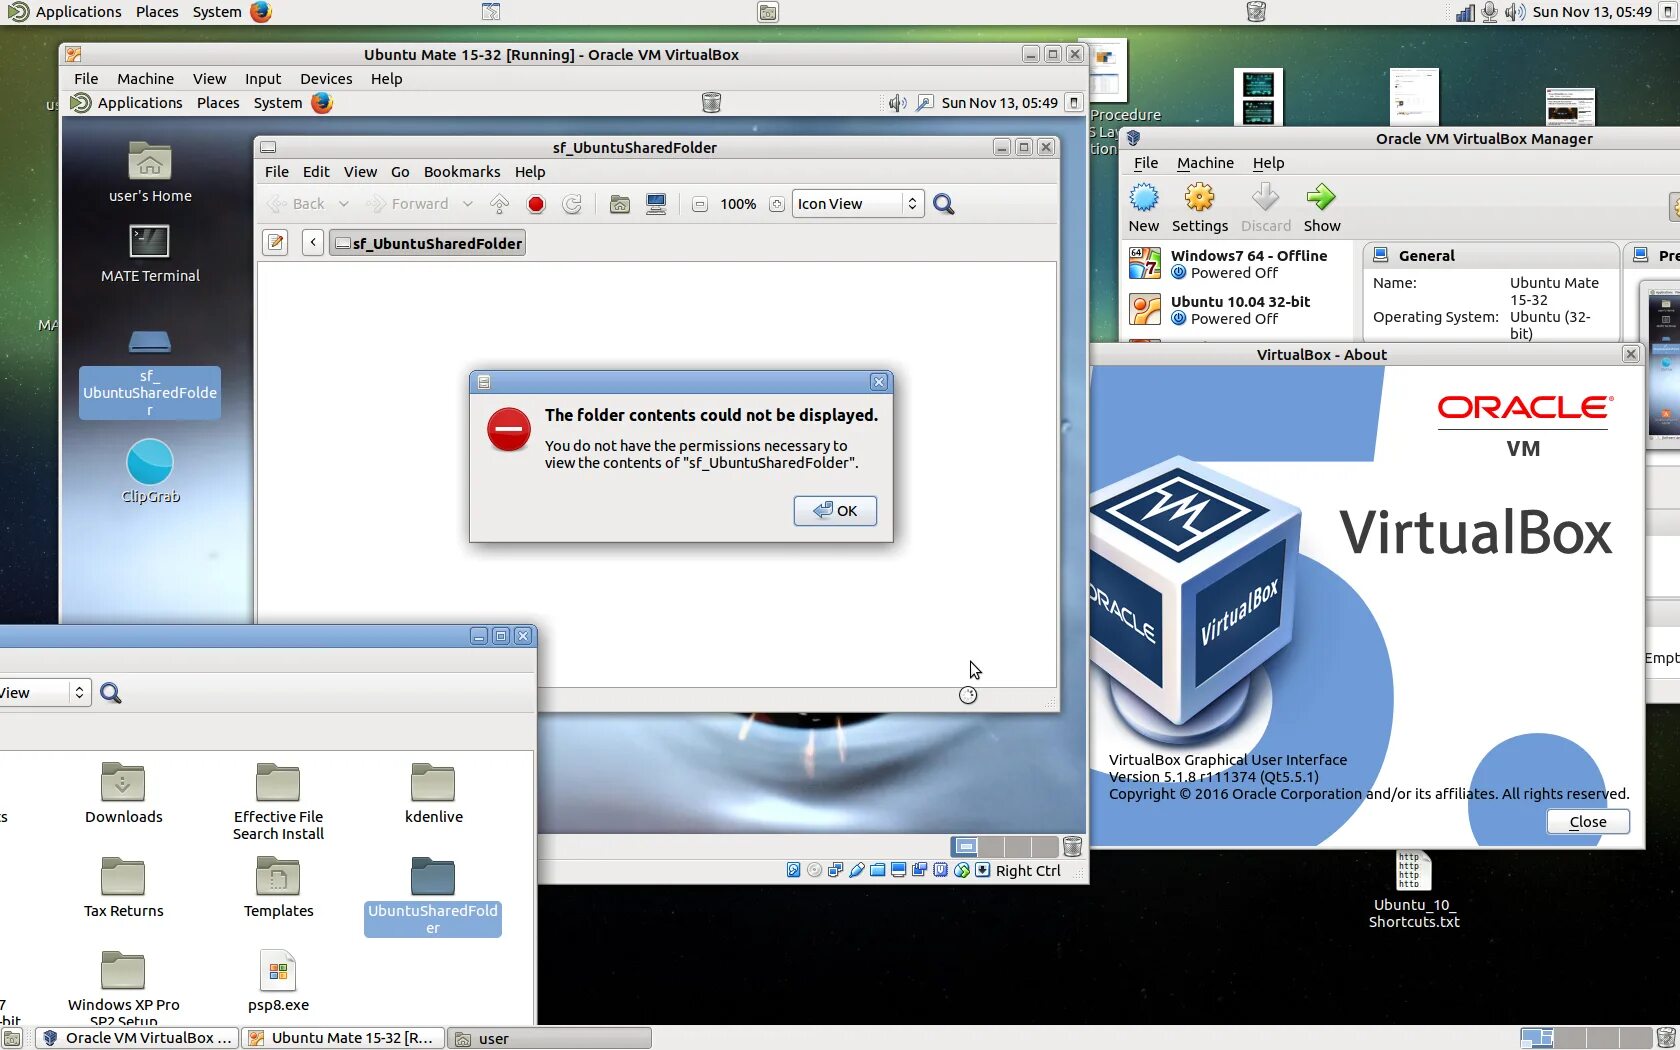Click the shared folders status icon in VM status bar

point(877,870)
